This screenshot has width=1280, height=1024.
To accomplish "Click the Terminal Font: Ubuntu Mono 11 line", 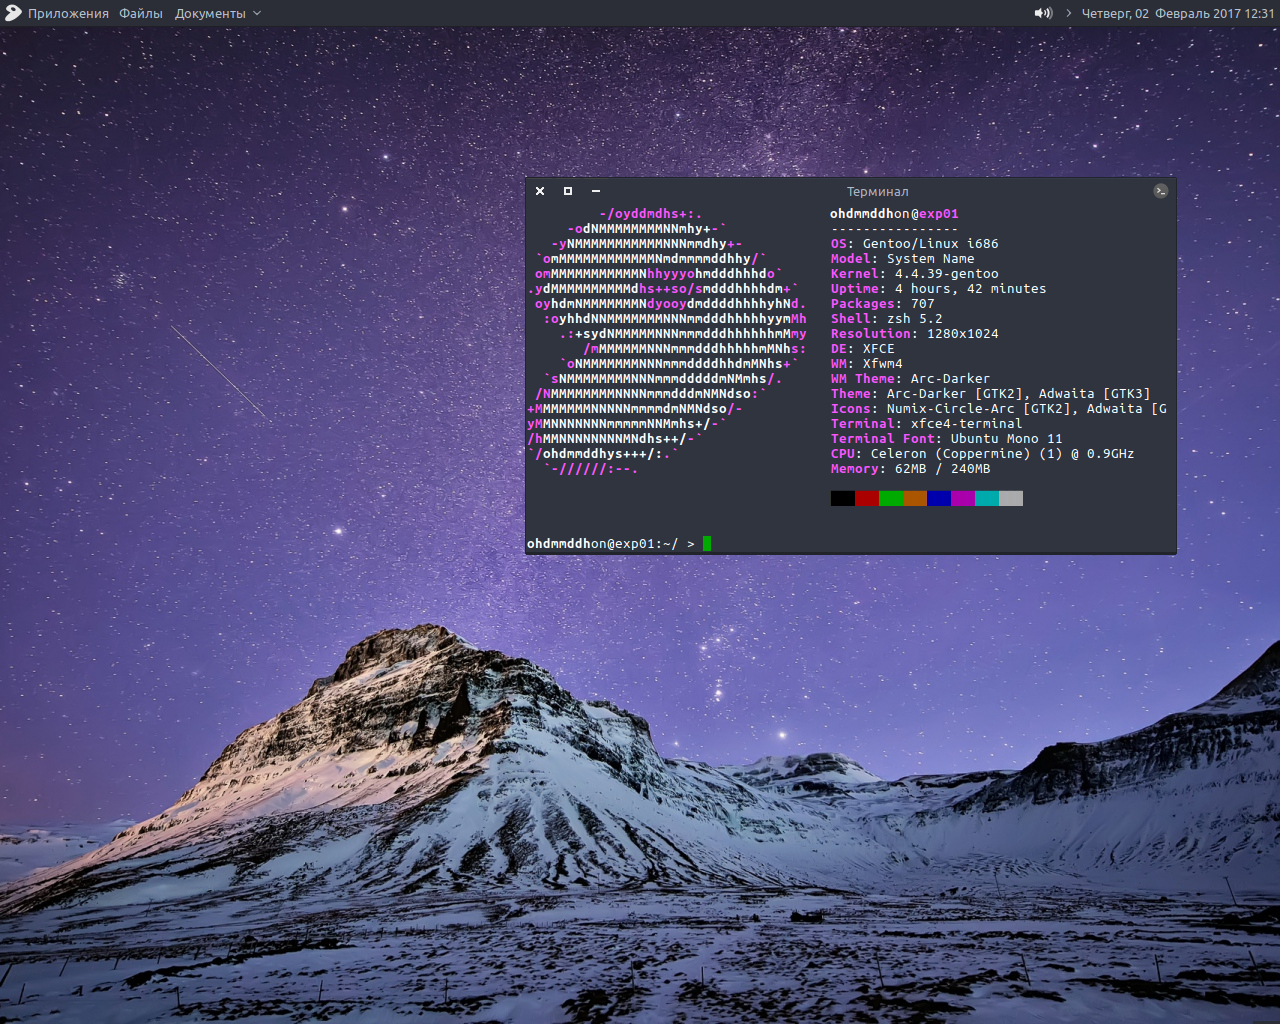I will 947,438.
